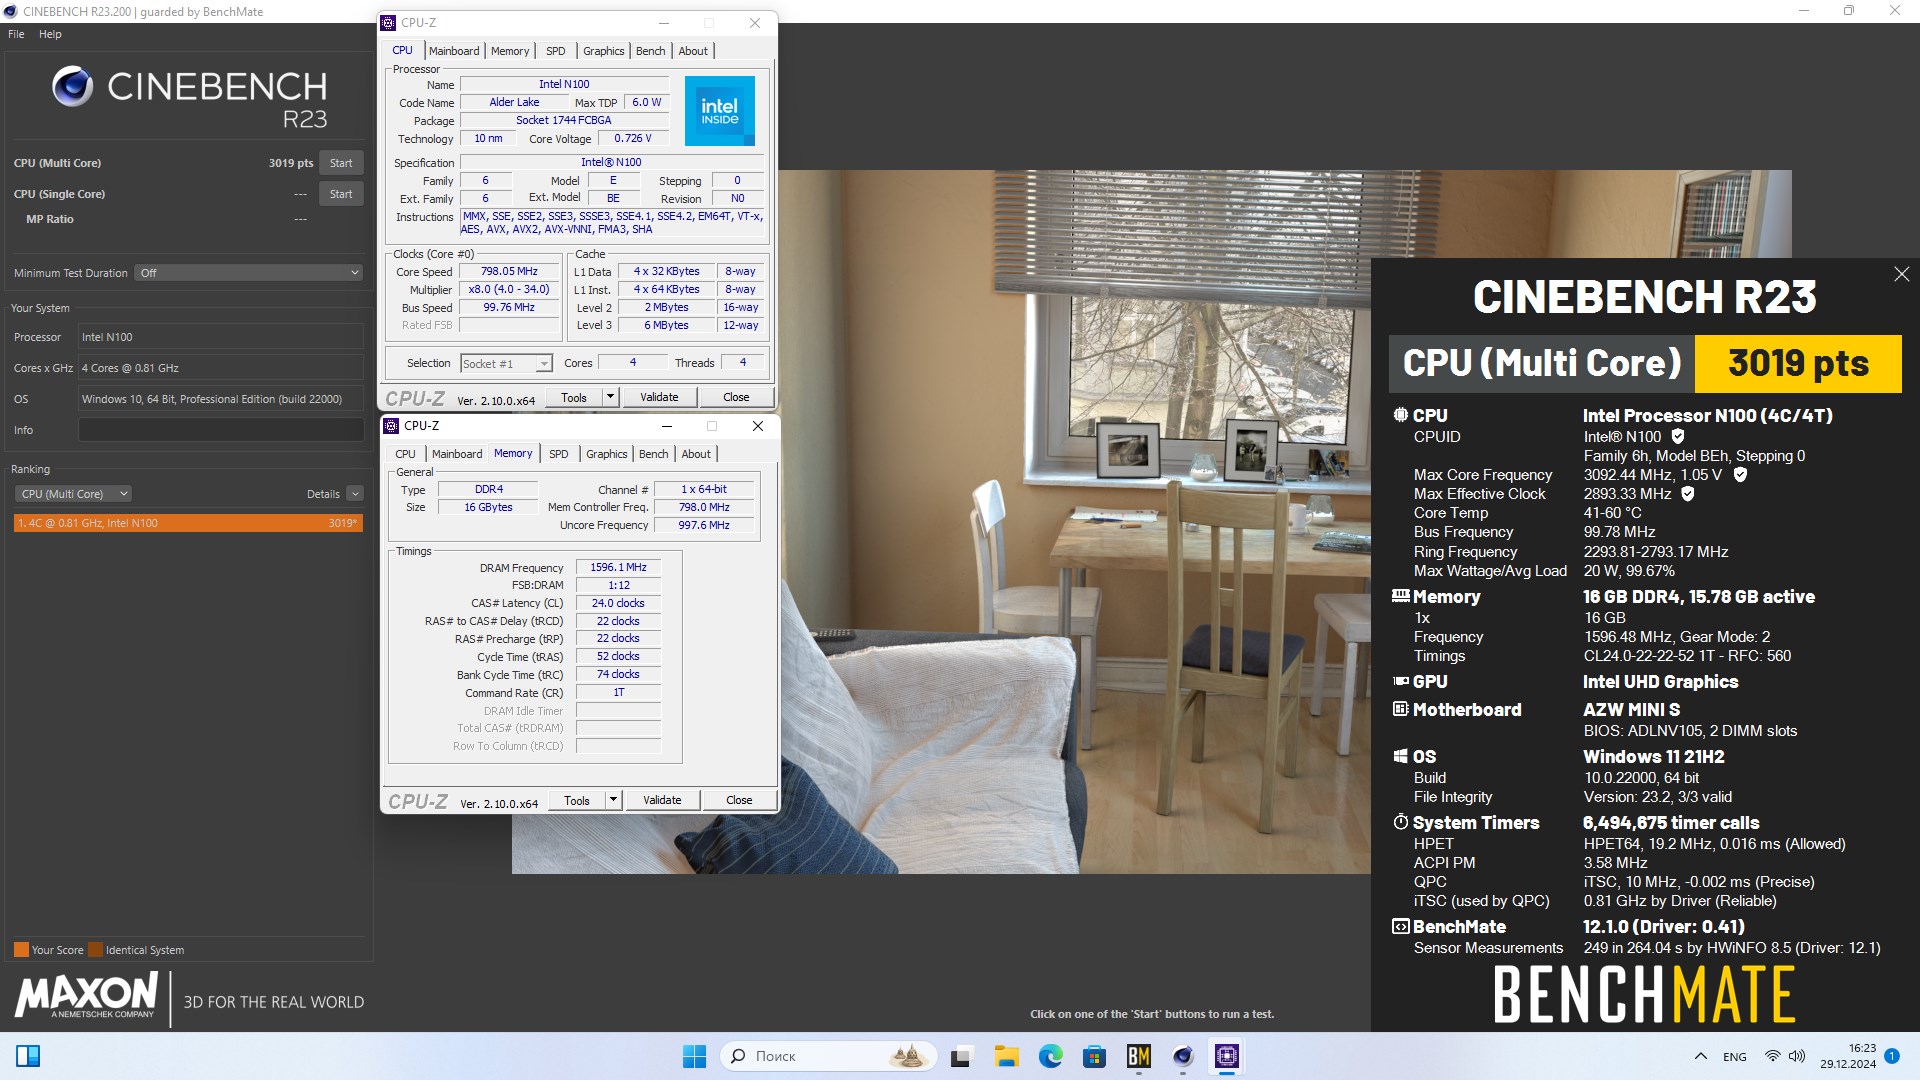
Task: Start the CPU (Multi Core) test
Action: (341, 163)
